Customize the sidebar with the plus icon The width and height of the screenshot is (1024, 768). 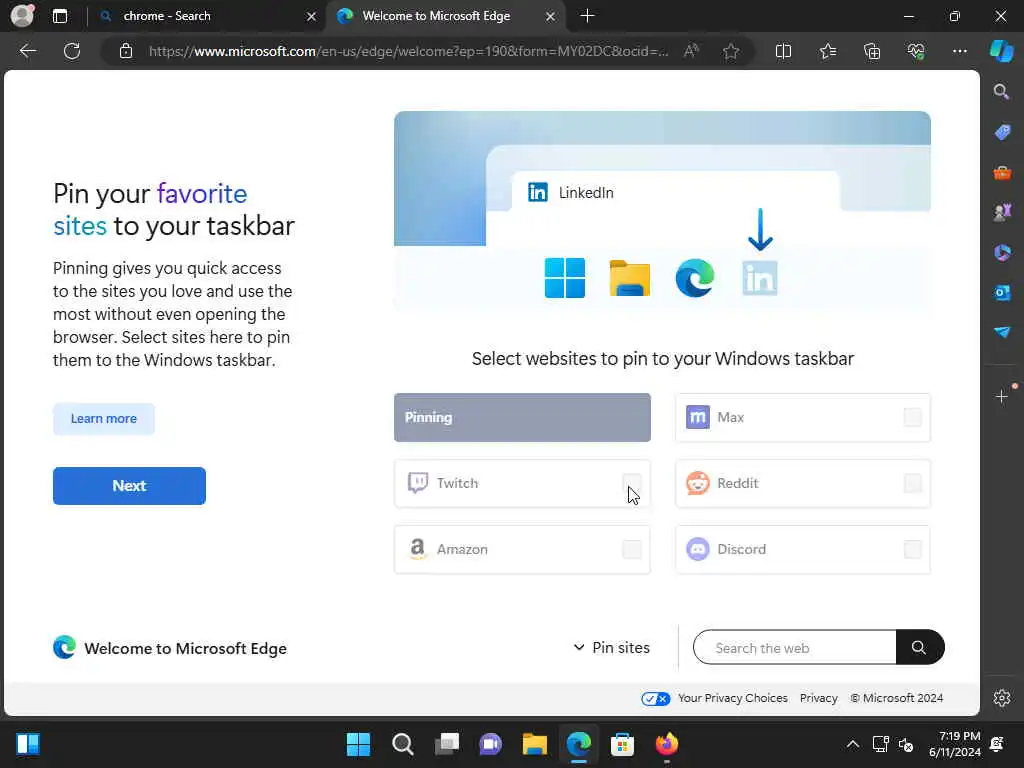tap(1002, 396)
